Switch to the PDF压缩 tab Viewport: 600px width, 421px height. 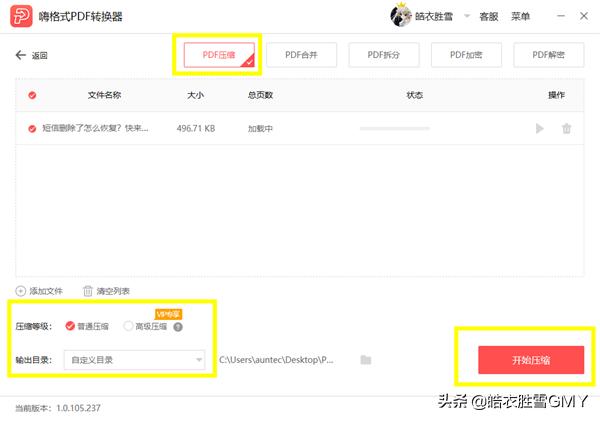pos(219,55)
